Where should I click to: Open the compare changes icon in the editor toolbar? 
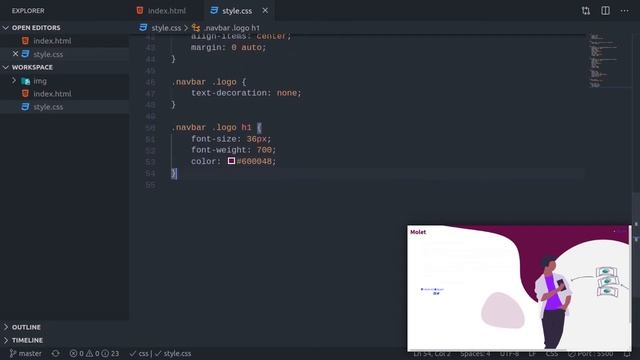coord(586,11)
